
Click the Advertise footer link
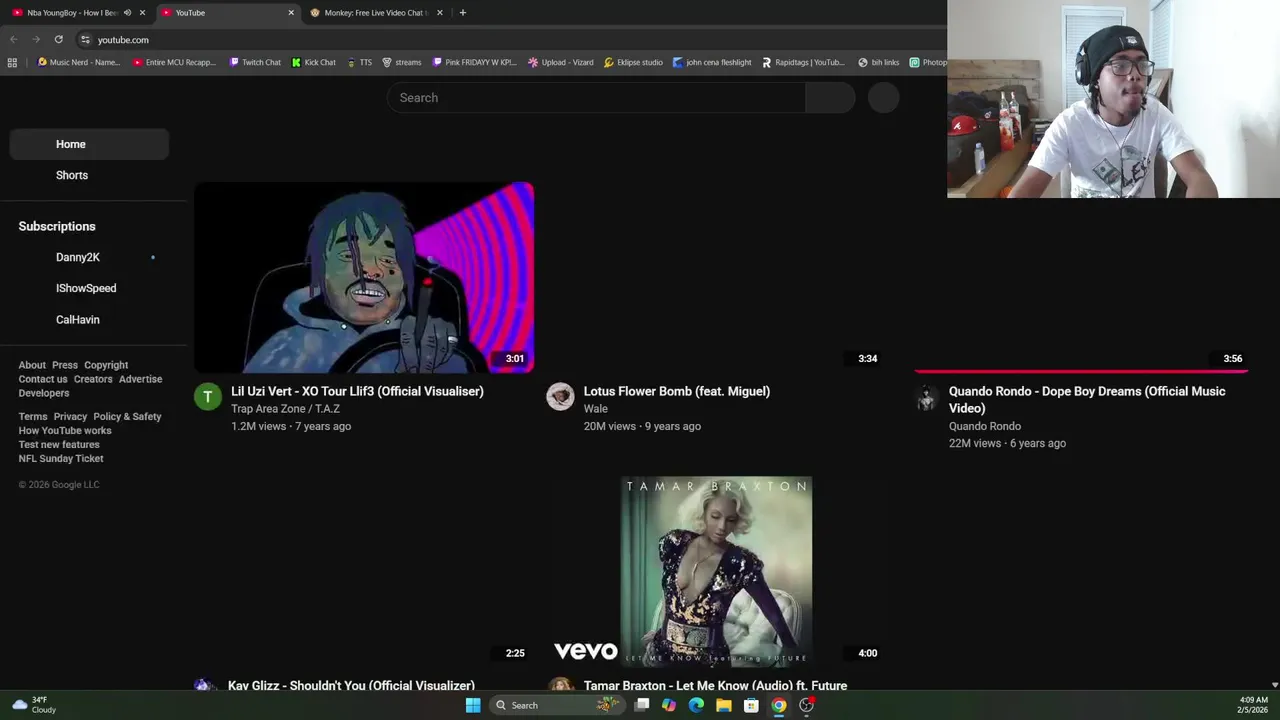click(x=140, y=379)
